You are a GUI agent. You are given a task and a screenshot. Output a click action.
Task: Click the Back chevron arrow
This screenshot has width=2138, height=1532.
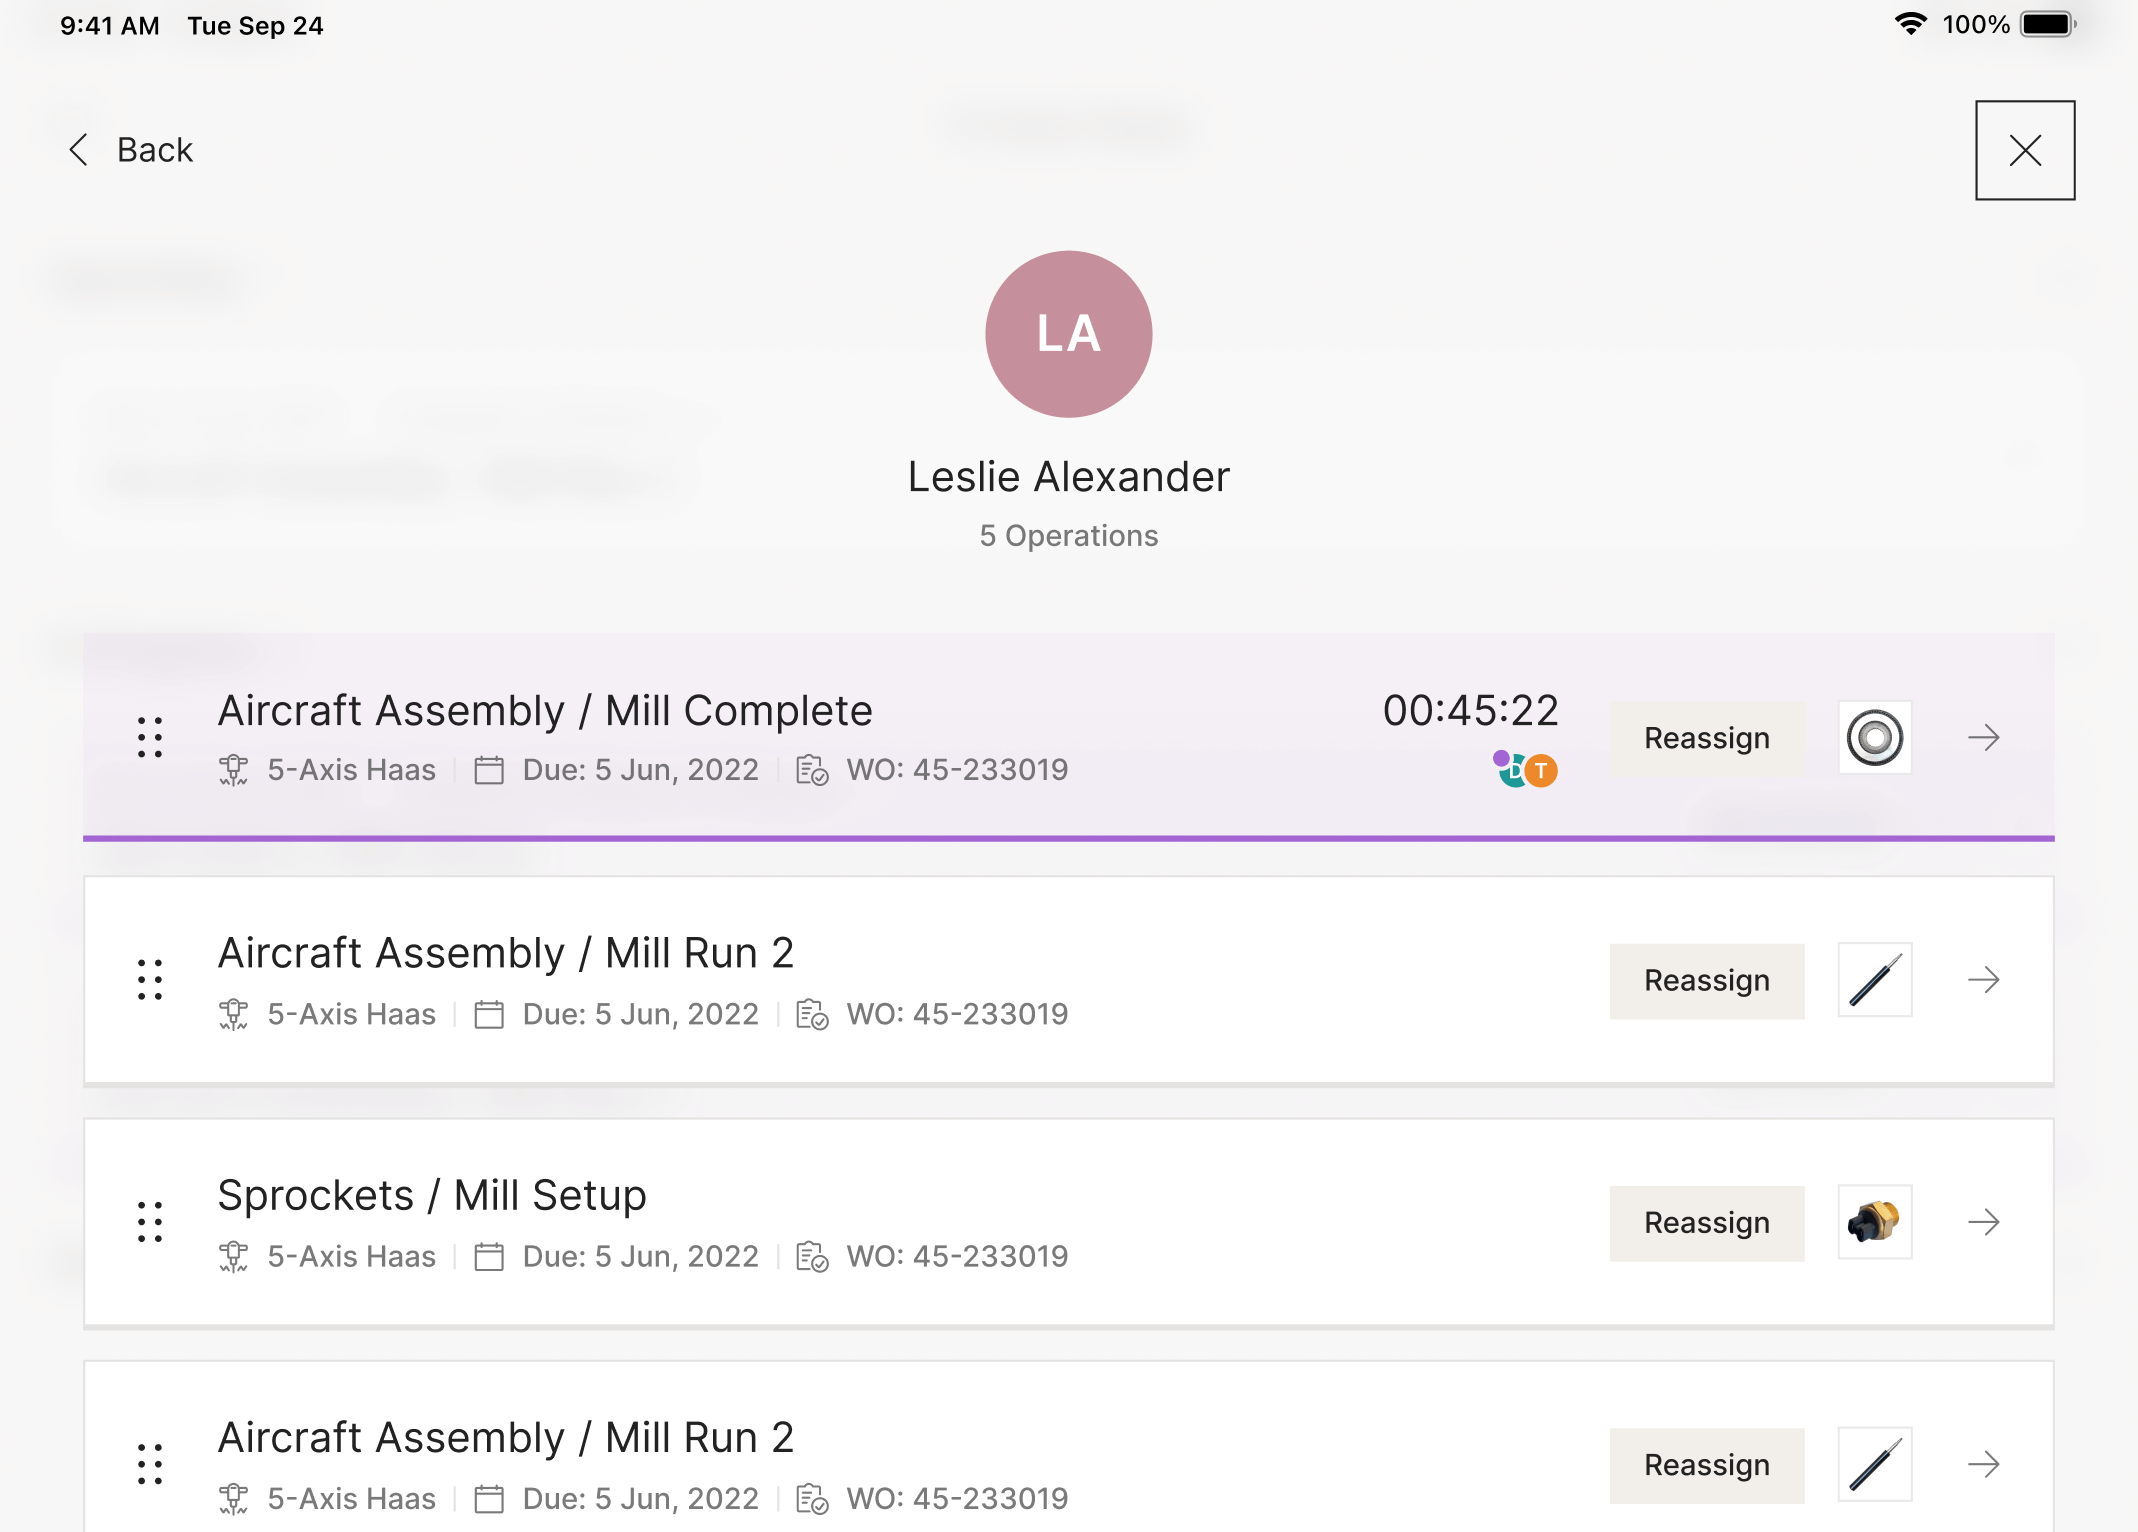click(79, 150)
